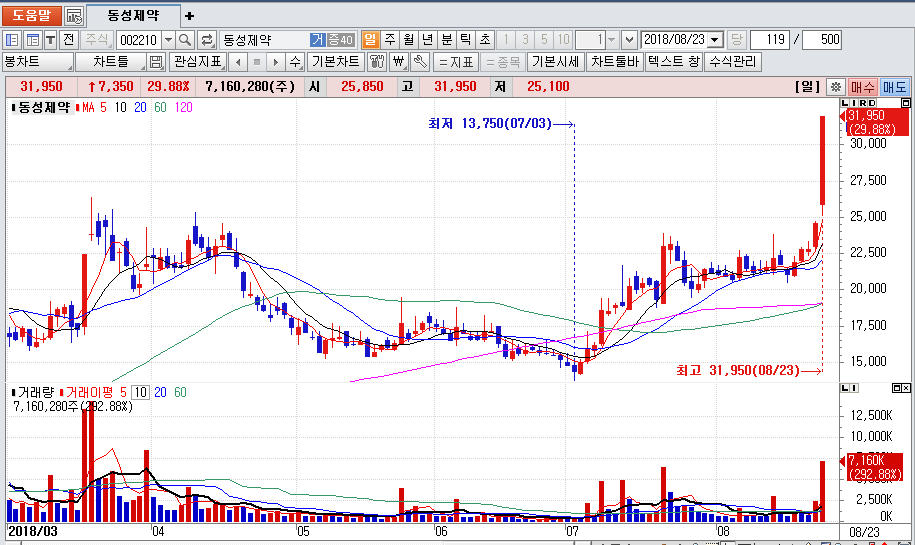This screenshot has height=545, width=915.
Task: Select the 일 daily period toggle
Action: tap(369, 40)
